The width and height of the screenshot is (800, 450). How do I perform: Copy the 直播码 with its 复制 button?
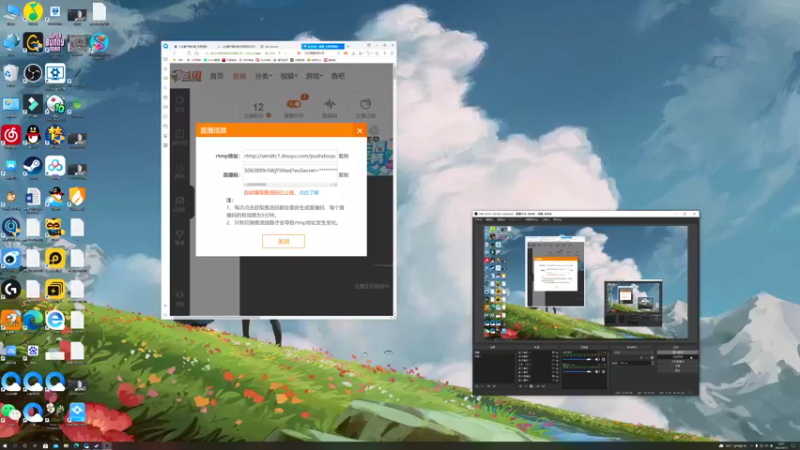[x=344, y=175]
